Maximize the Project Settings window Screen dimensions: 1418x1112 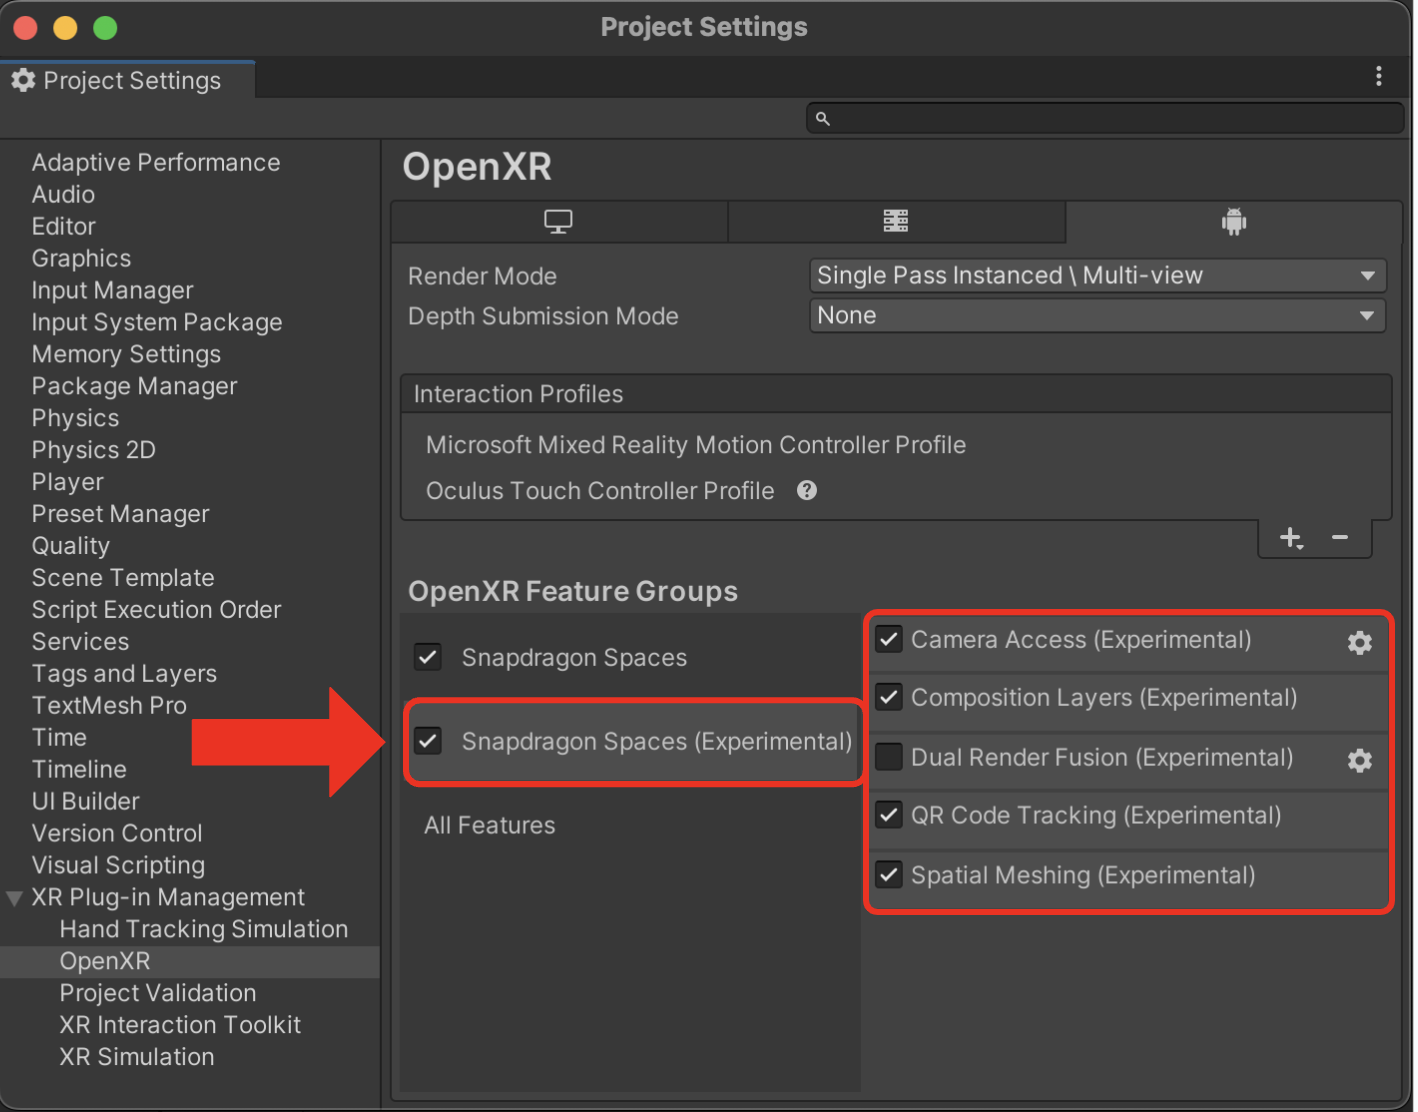[x=105, y=28]
